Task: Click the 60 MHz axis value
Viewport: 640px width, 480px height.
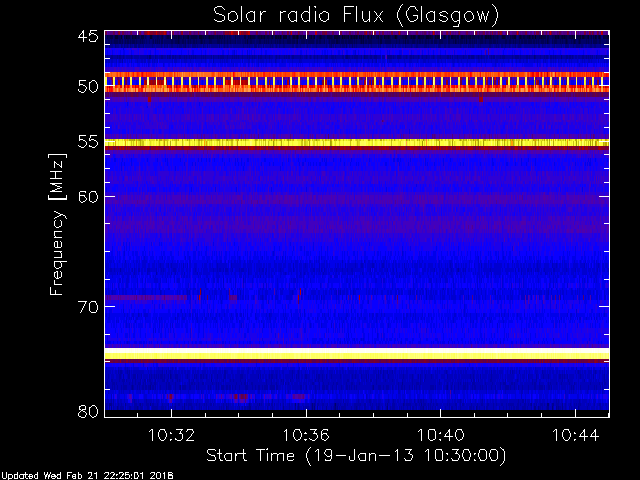Action: [88, 197]
